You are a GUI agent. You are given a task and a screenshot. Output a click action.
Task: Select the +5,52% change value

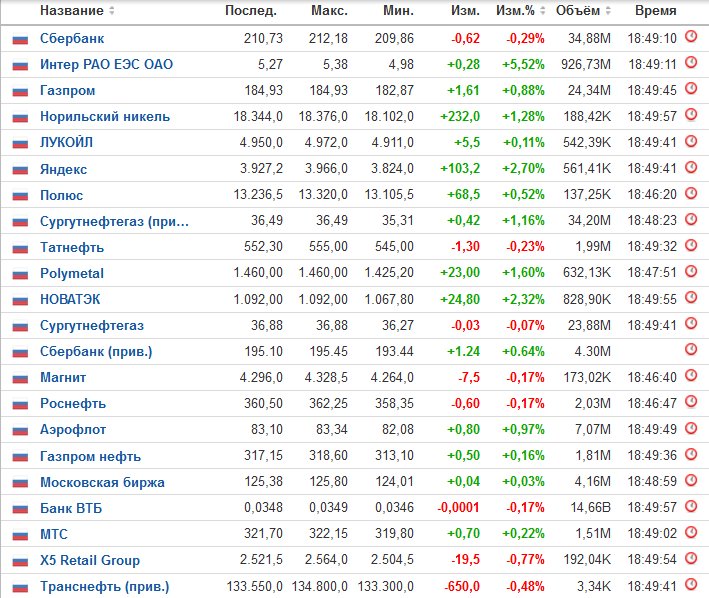click(x=523, y=65)
